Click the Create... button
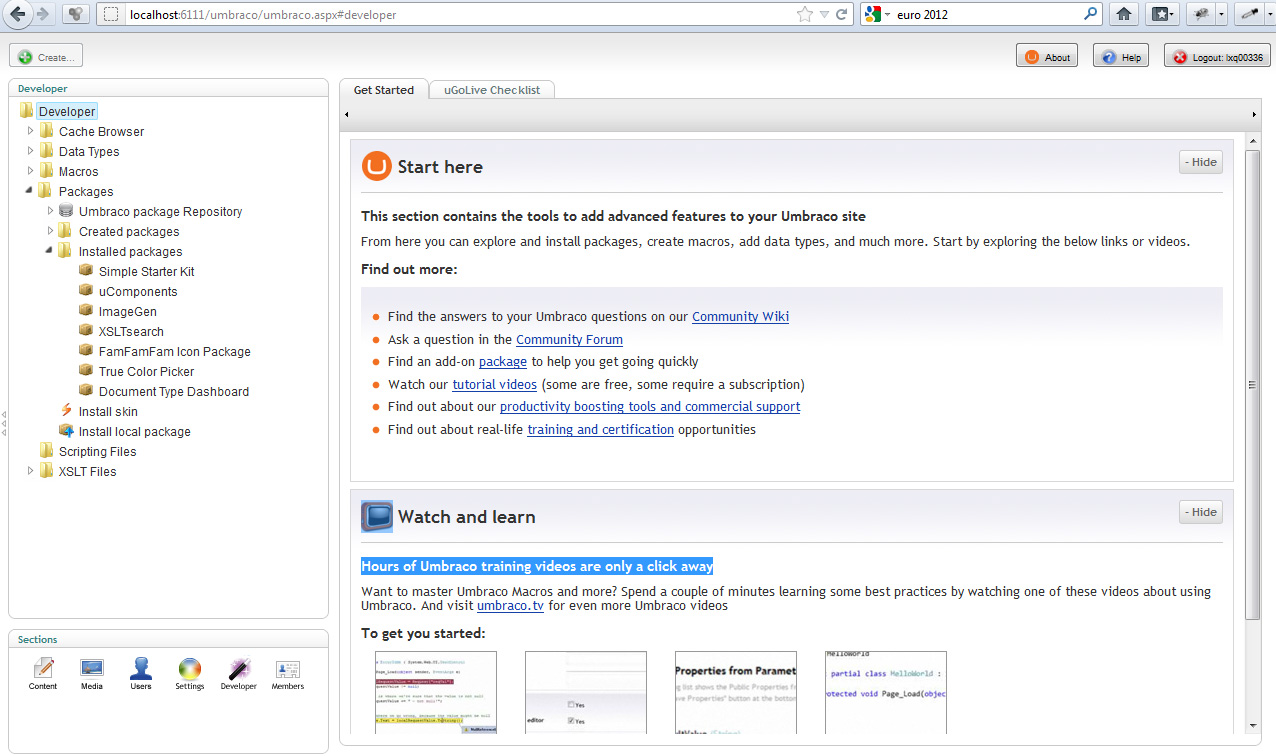 coord(46,57)
